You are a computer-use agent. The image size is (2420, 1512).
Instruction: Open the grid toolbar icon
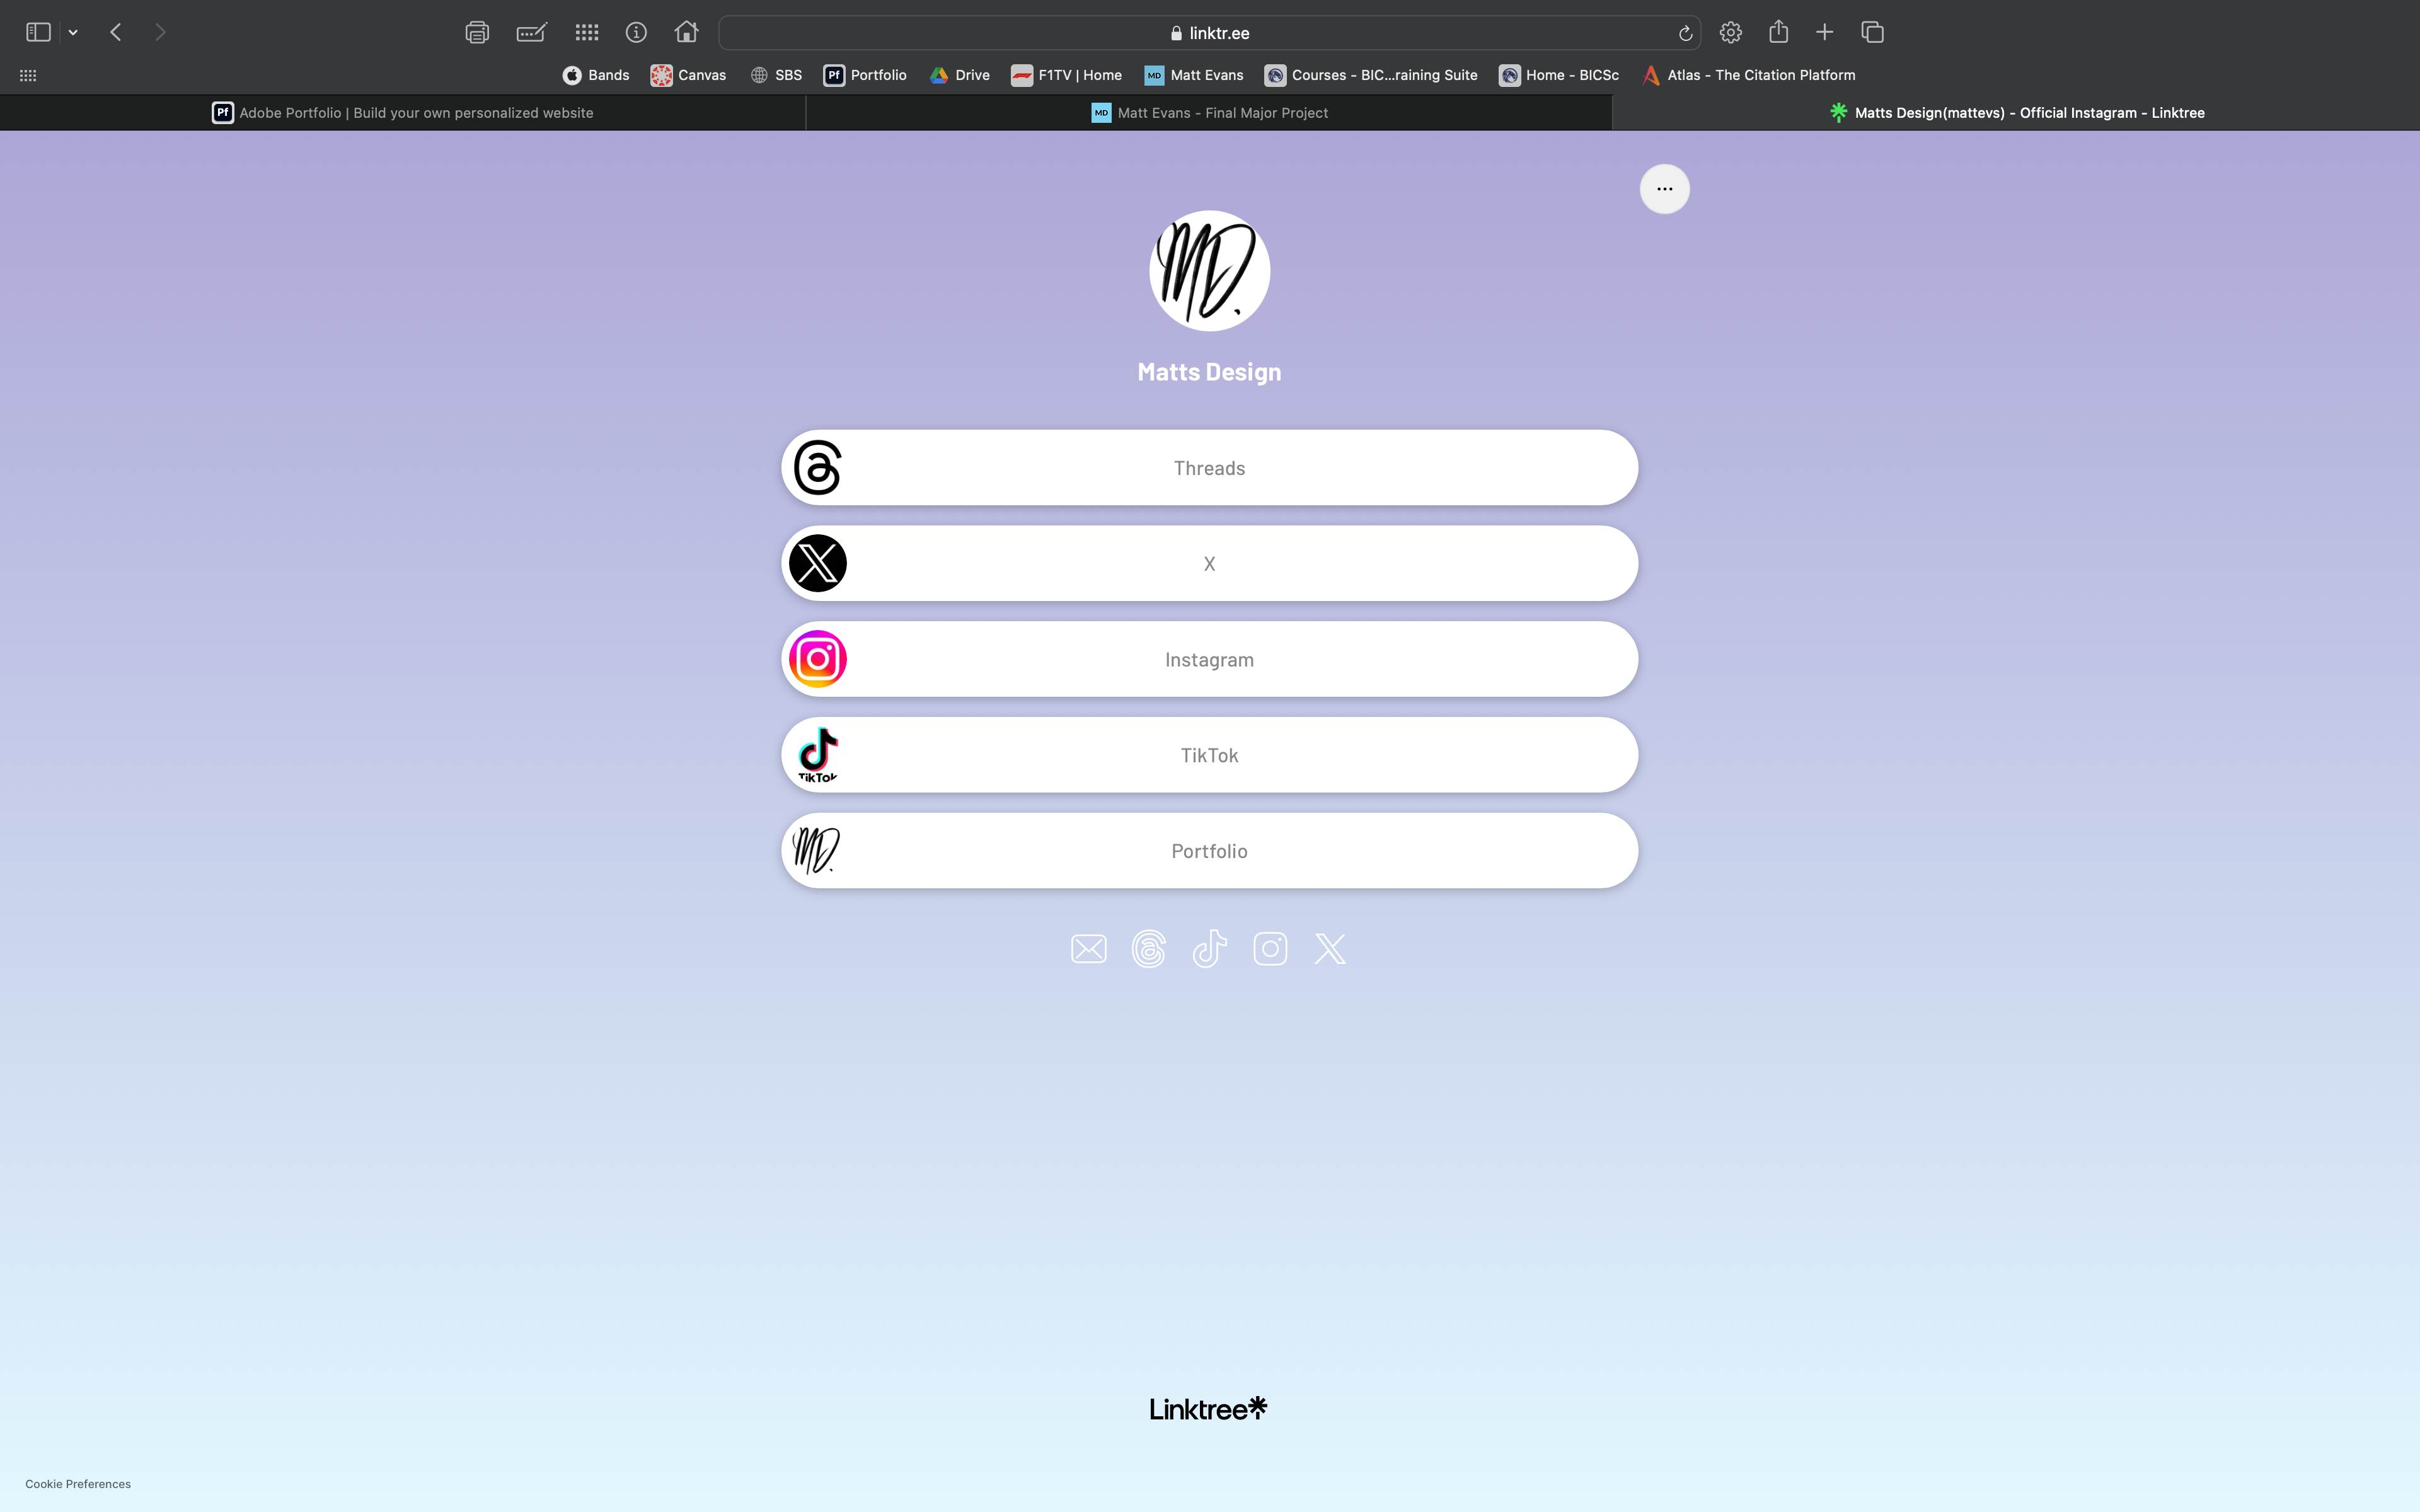[587, 33]
